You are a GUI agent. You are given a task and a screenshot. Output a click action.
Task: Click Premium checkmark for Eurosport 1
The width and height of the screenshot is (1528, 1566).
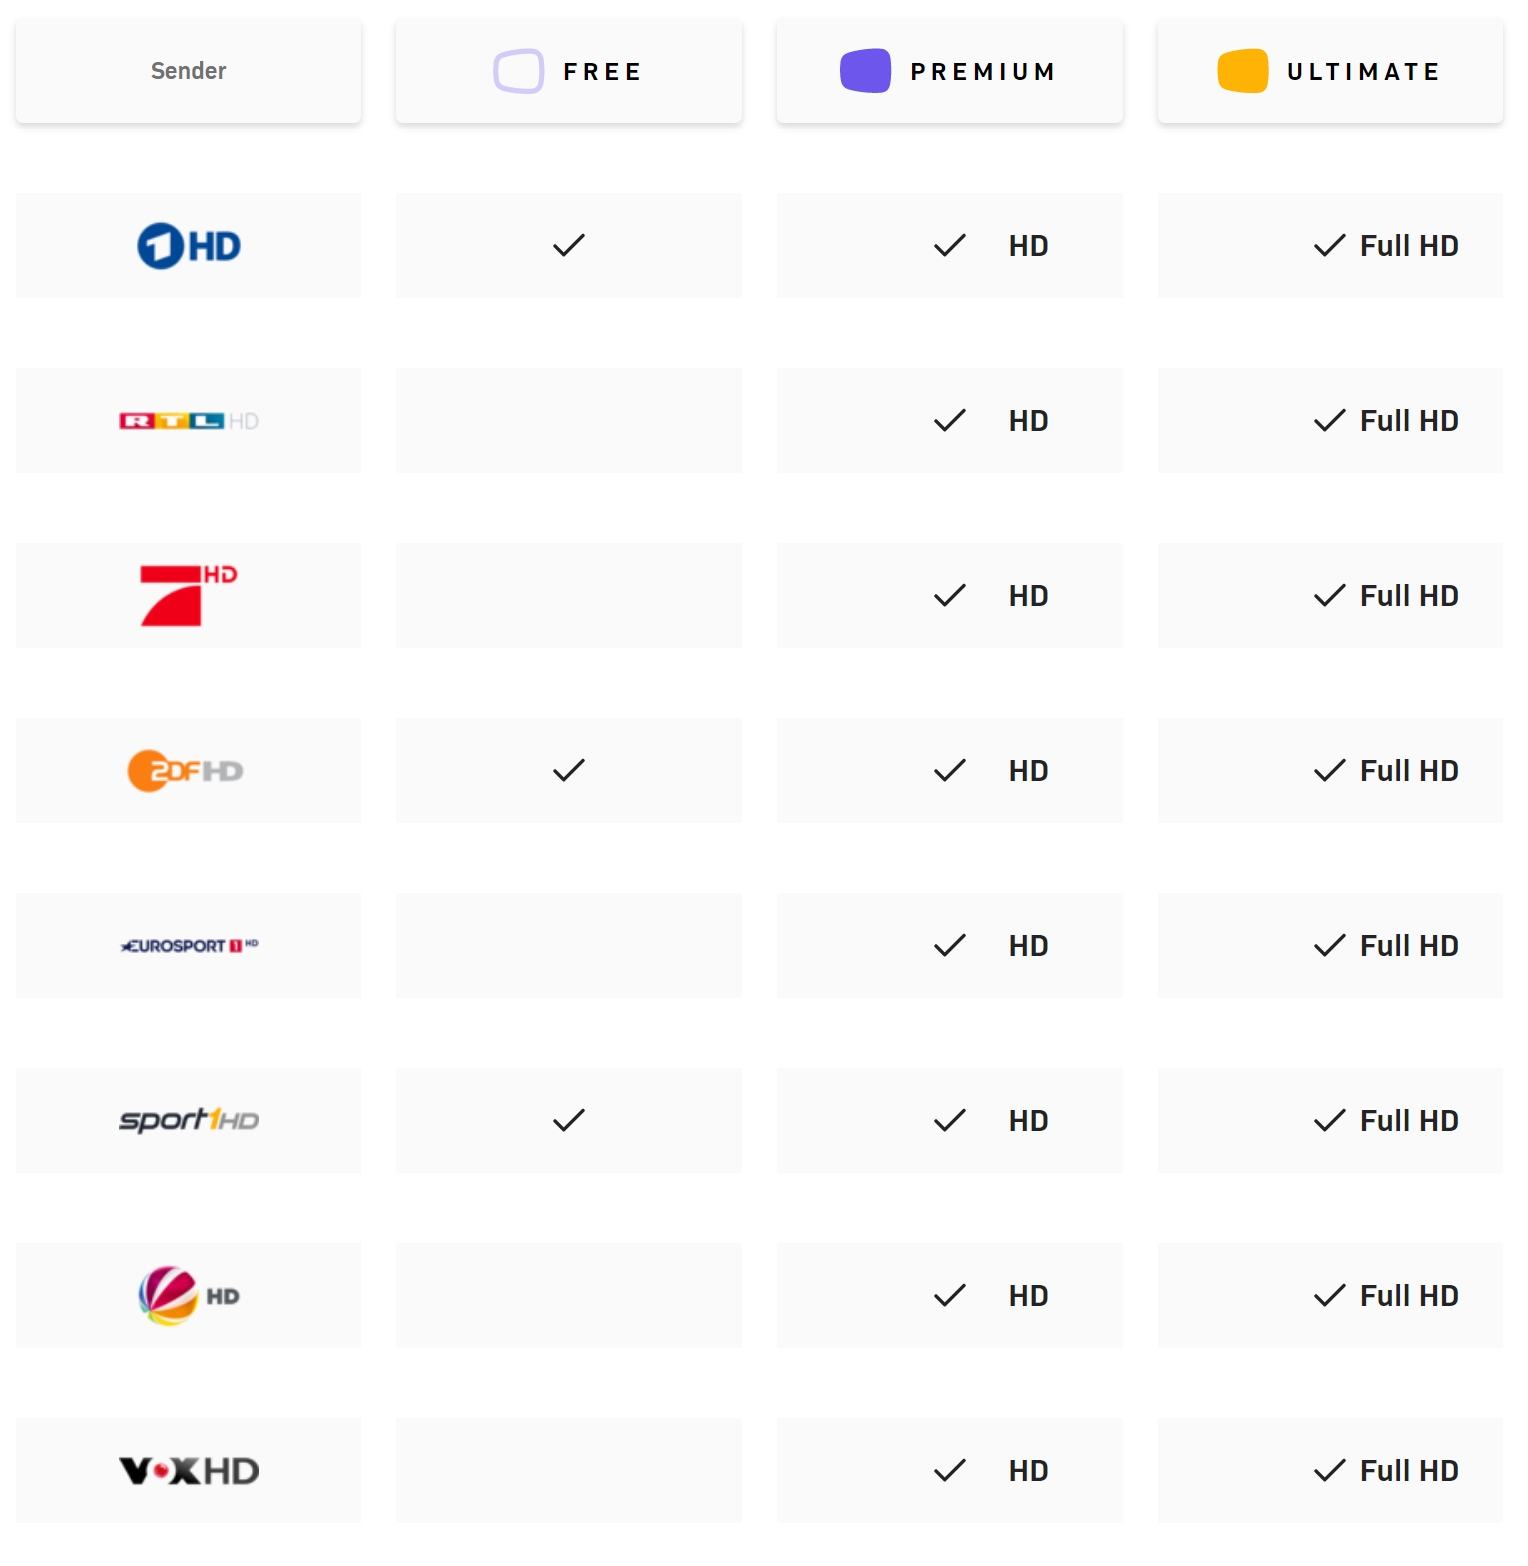pos(950,946)
